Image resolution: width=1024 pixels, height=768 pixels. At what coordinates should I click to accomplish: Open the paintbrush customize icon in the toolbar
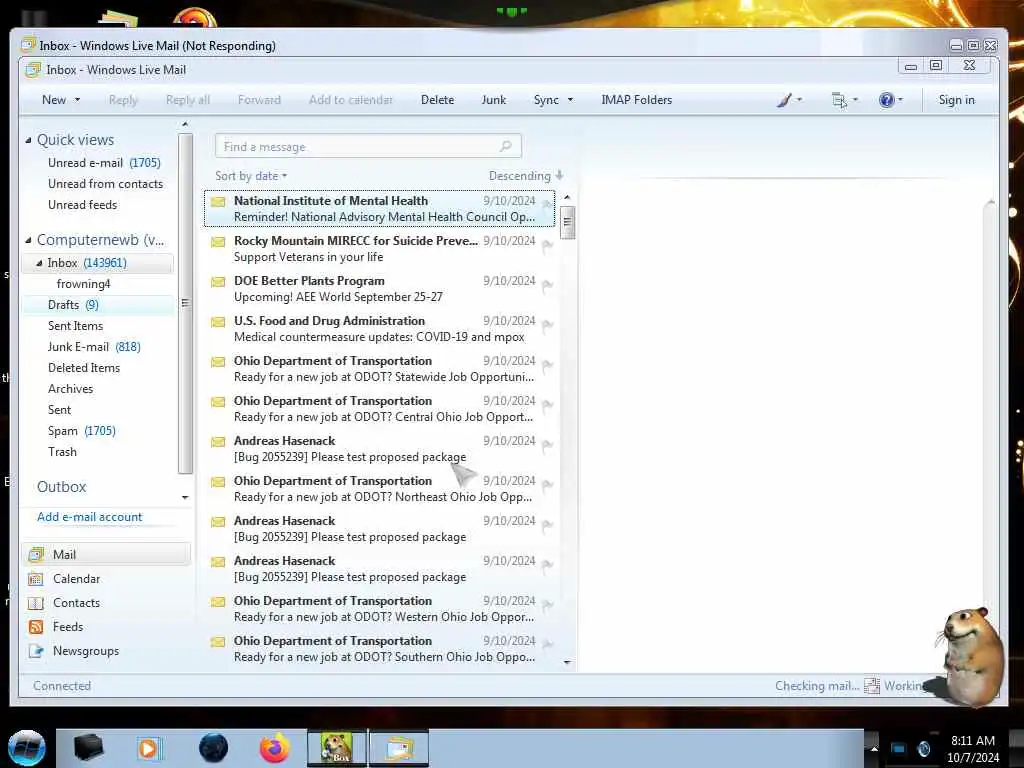(784, 100)
